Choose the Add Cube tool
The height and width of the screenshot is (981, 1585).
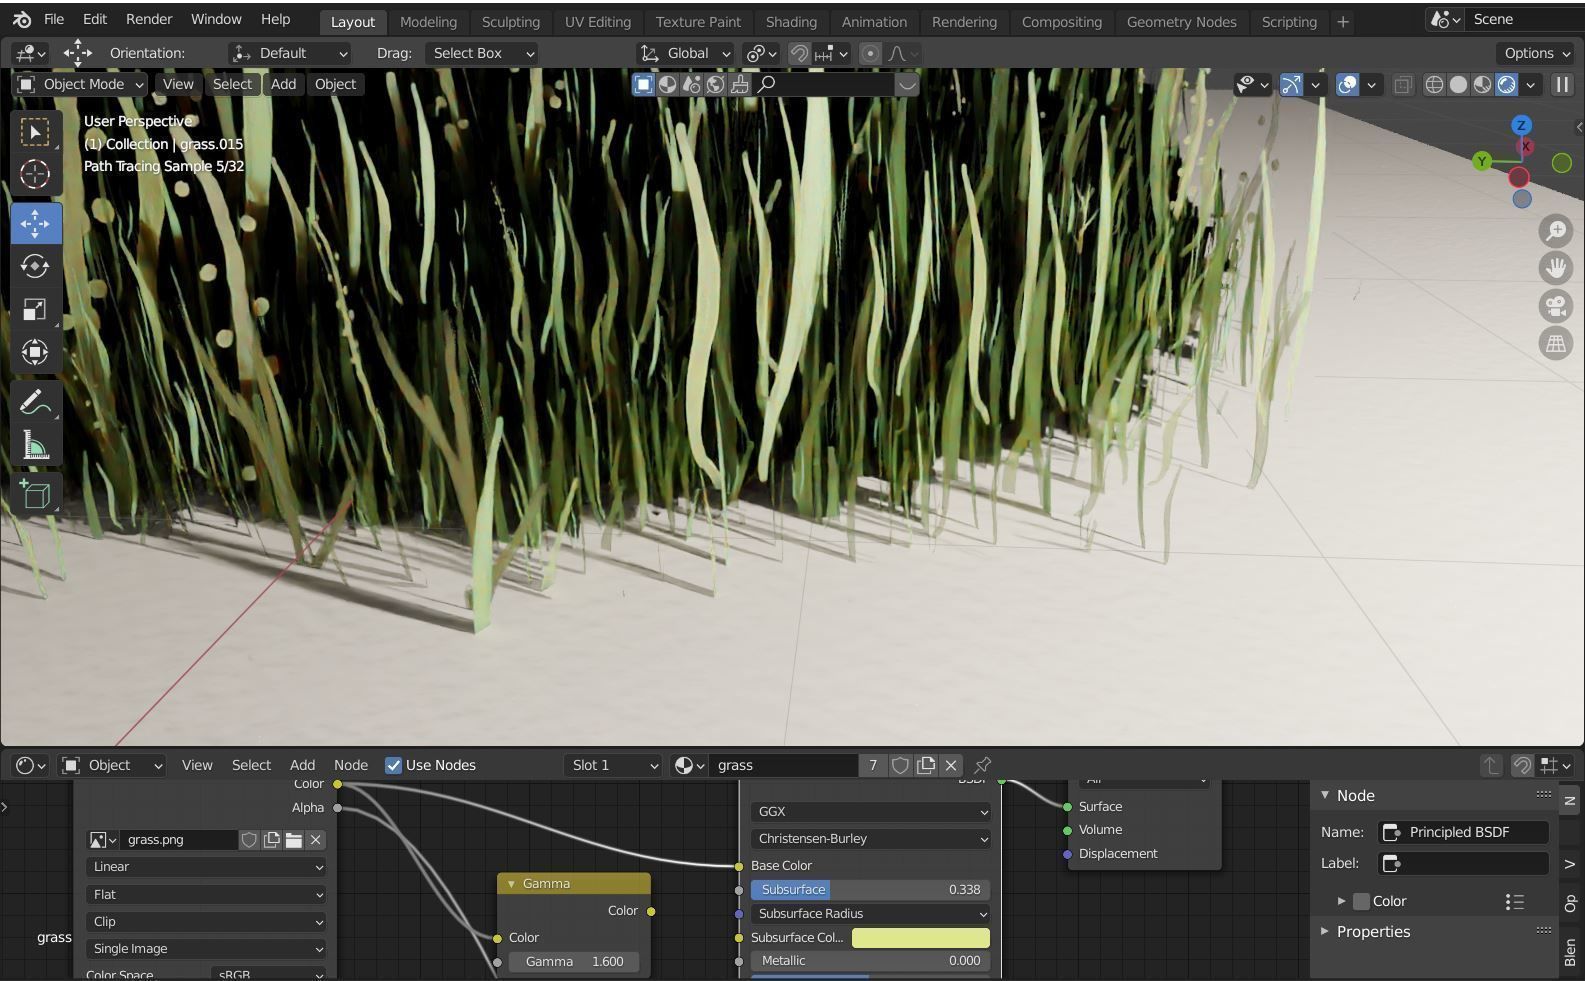click(35, 495)
